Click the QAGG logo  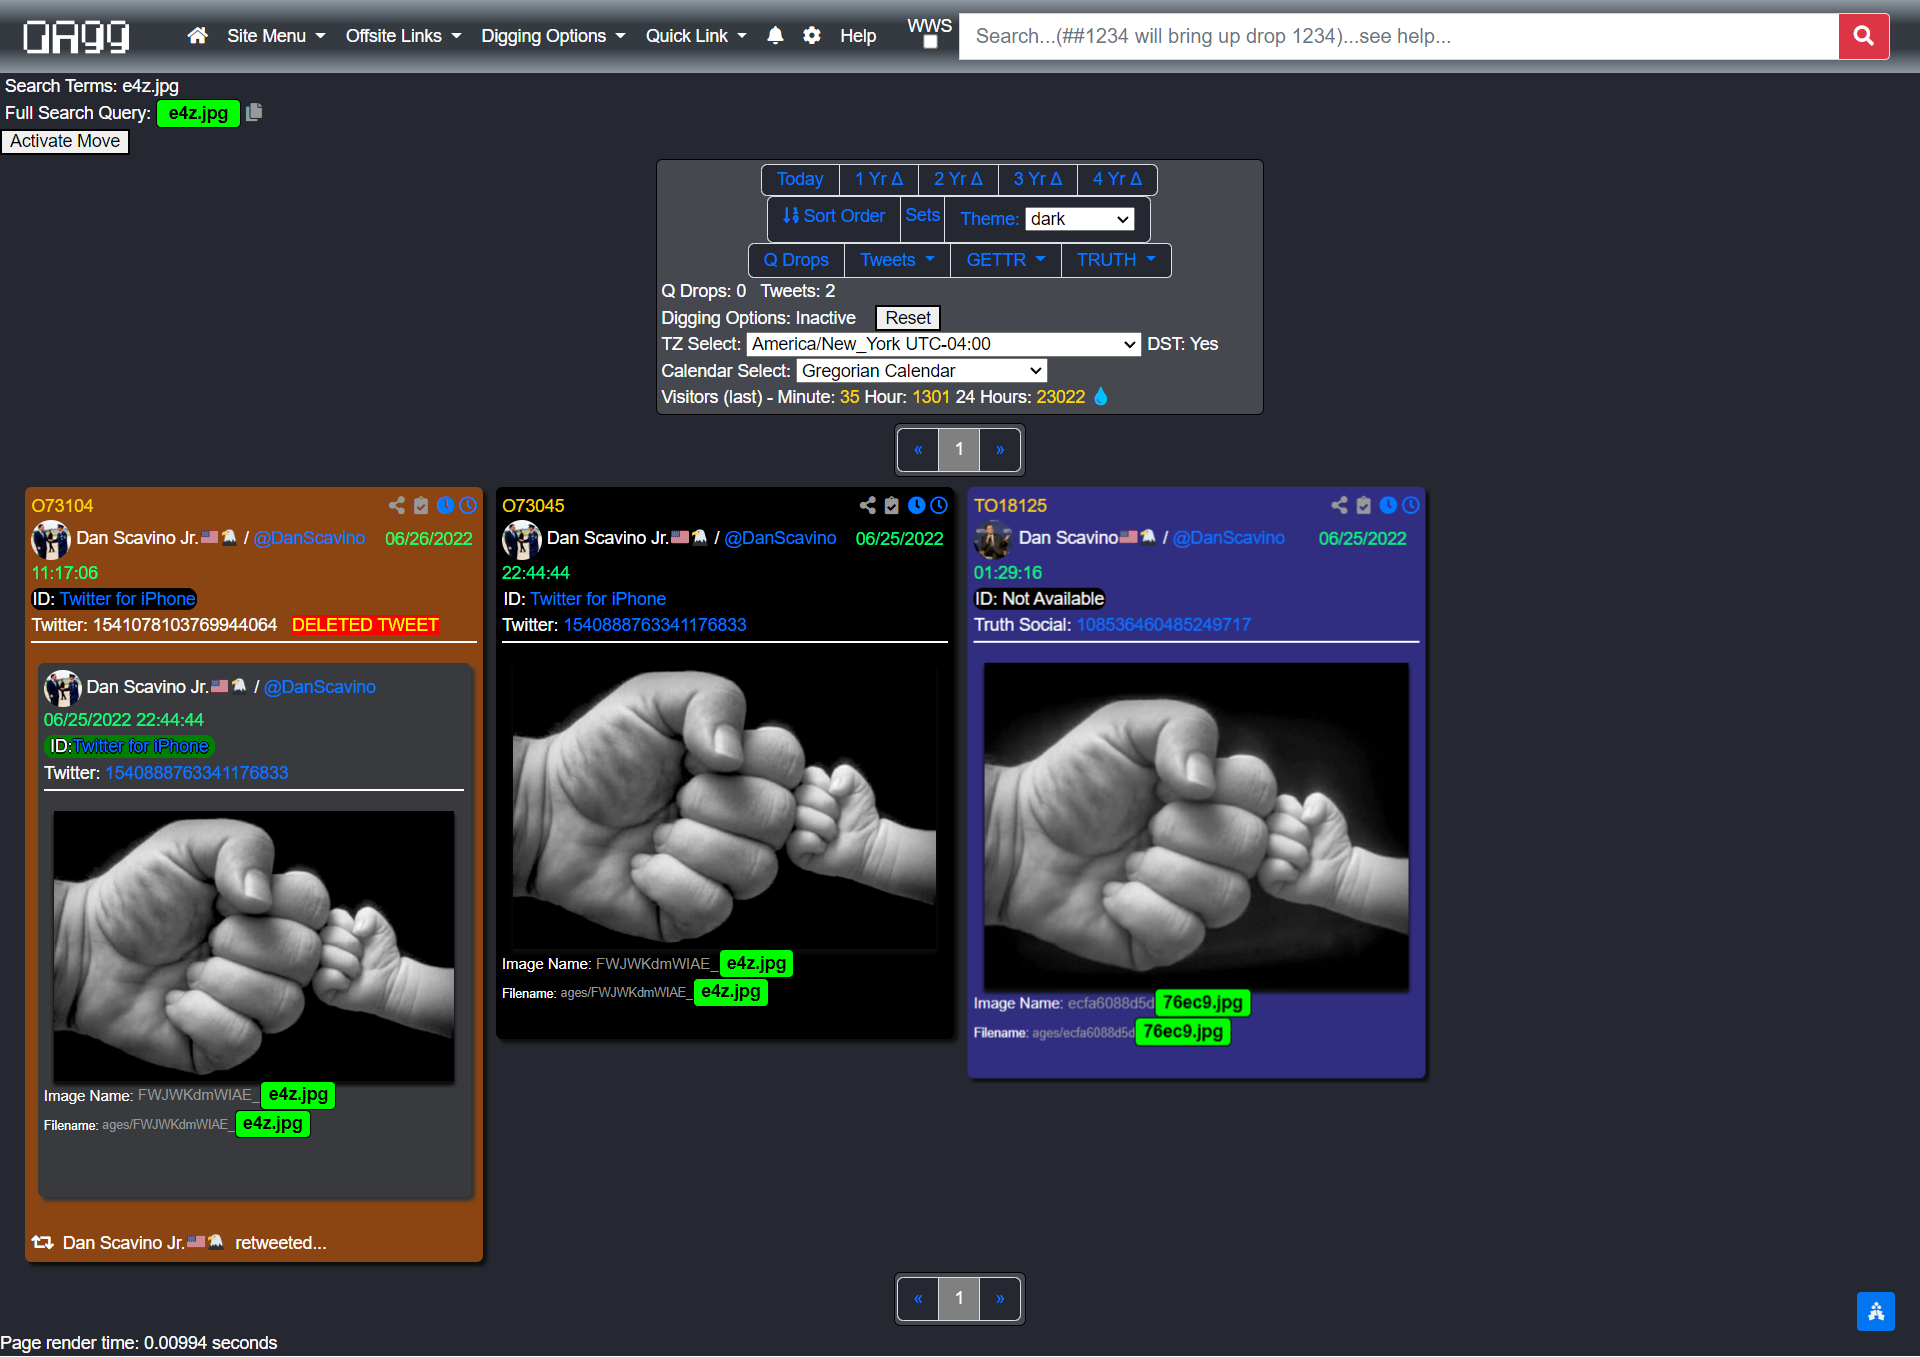coord(77,36)
